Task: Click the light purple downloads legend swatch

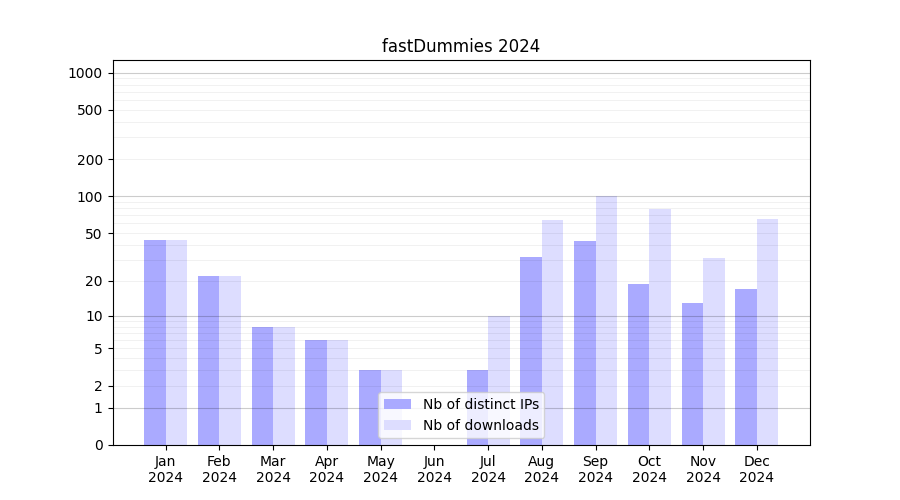Action: point(397,425)
